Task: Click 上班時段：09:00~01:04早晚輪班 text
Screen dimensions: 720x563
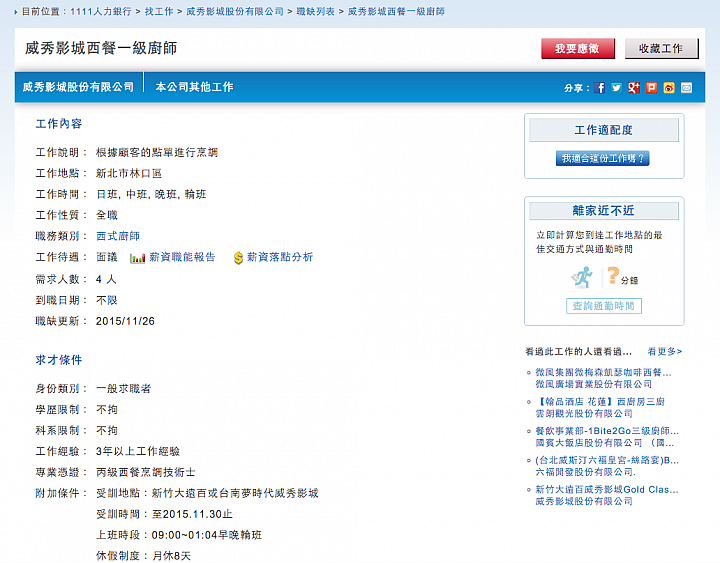Action: point(179,535)
